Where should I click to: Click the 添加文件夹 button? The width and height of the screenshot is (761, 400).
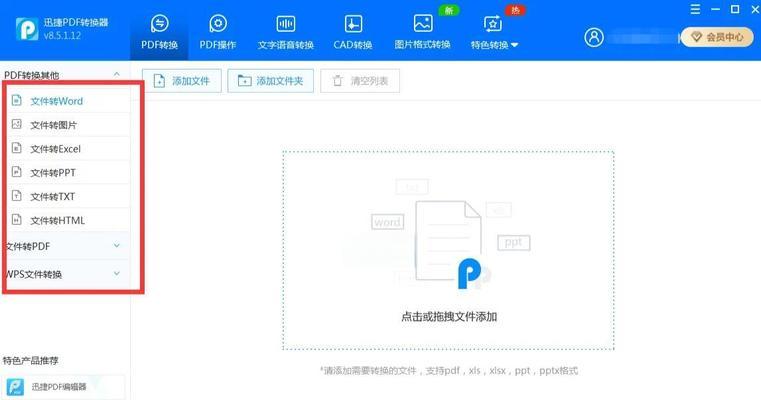click(270, 81)
